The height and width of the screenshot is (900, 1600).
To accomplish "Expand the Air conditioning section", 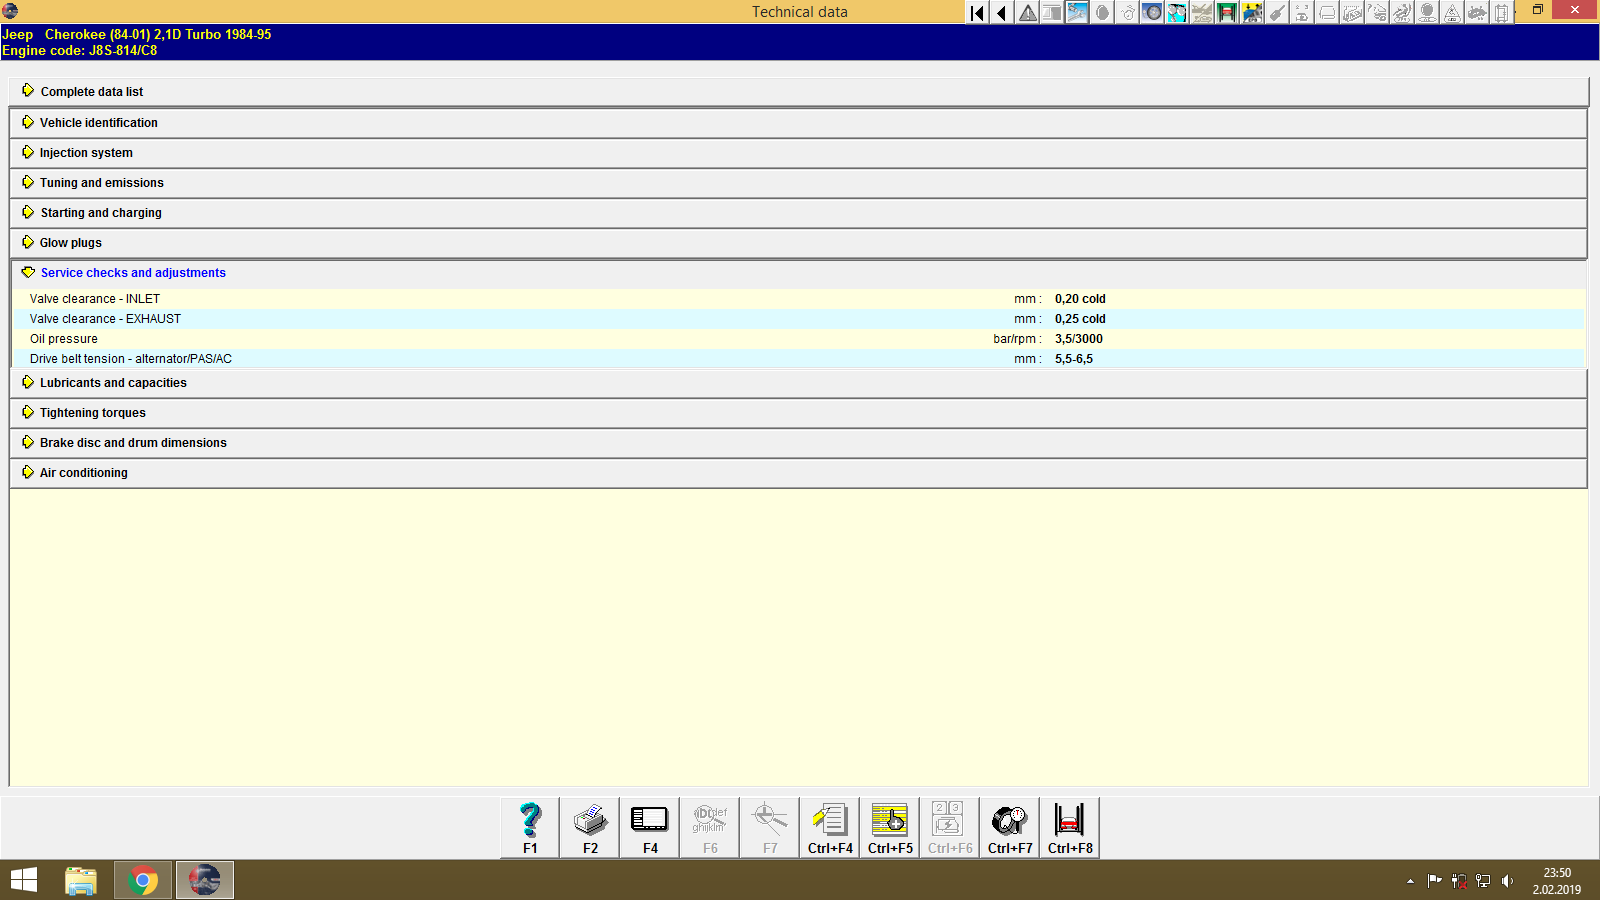I will (x=83, y=472).
